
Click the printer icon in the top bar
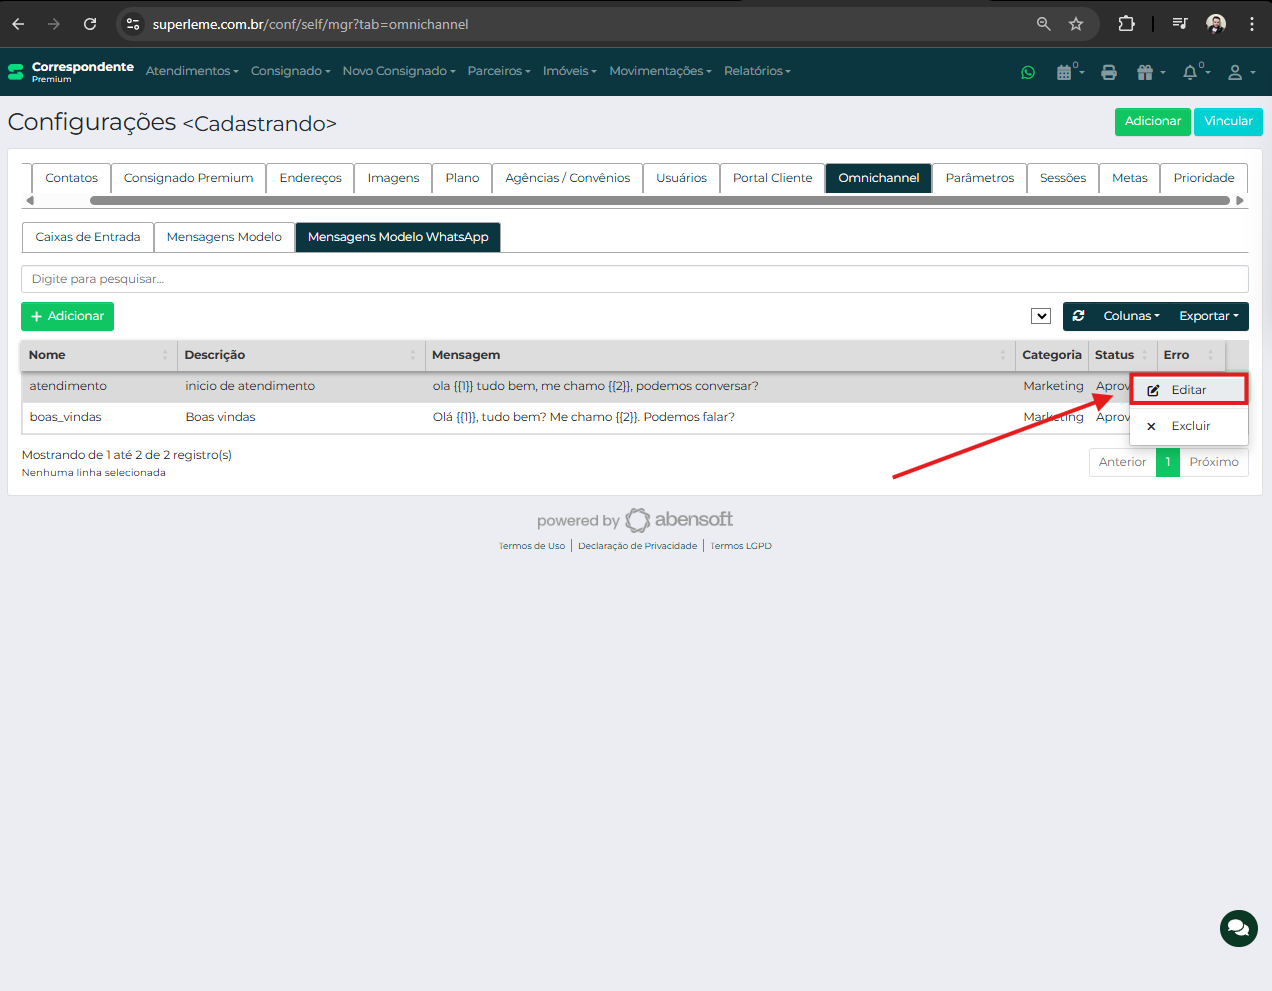click(1108, 72)
